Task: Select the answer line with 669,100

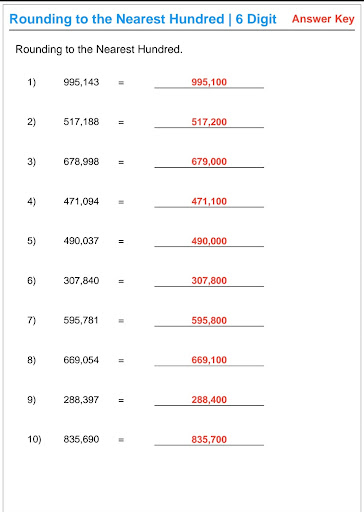Action: coord(209,360)
